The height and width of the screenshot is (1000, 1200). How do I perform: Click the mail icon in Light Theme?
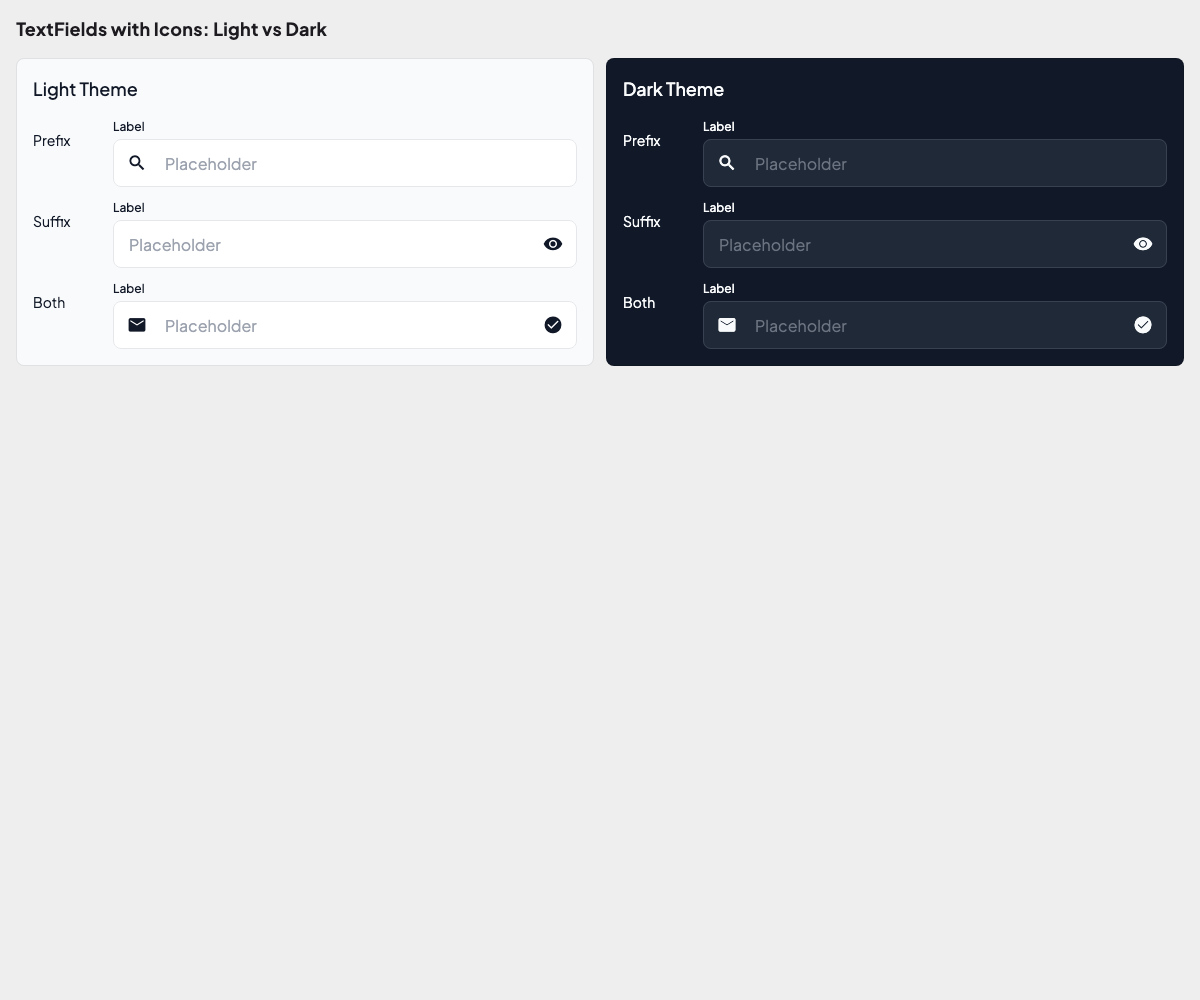click(x=137, y=325)
